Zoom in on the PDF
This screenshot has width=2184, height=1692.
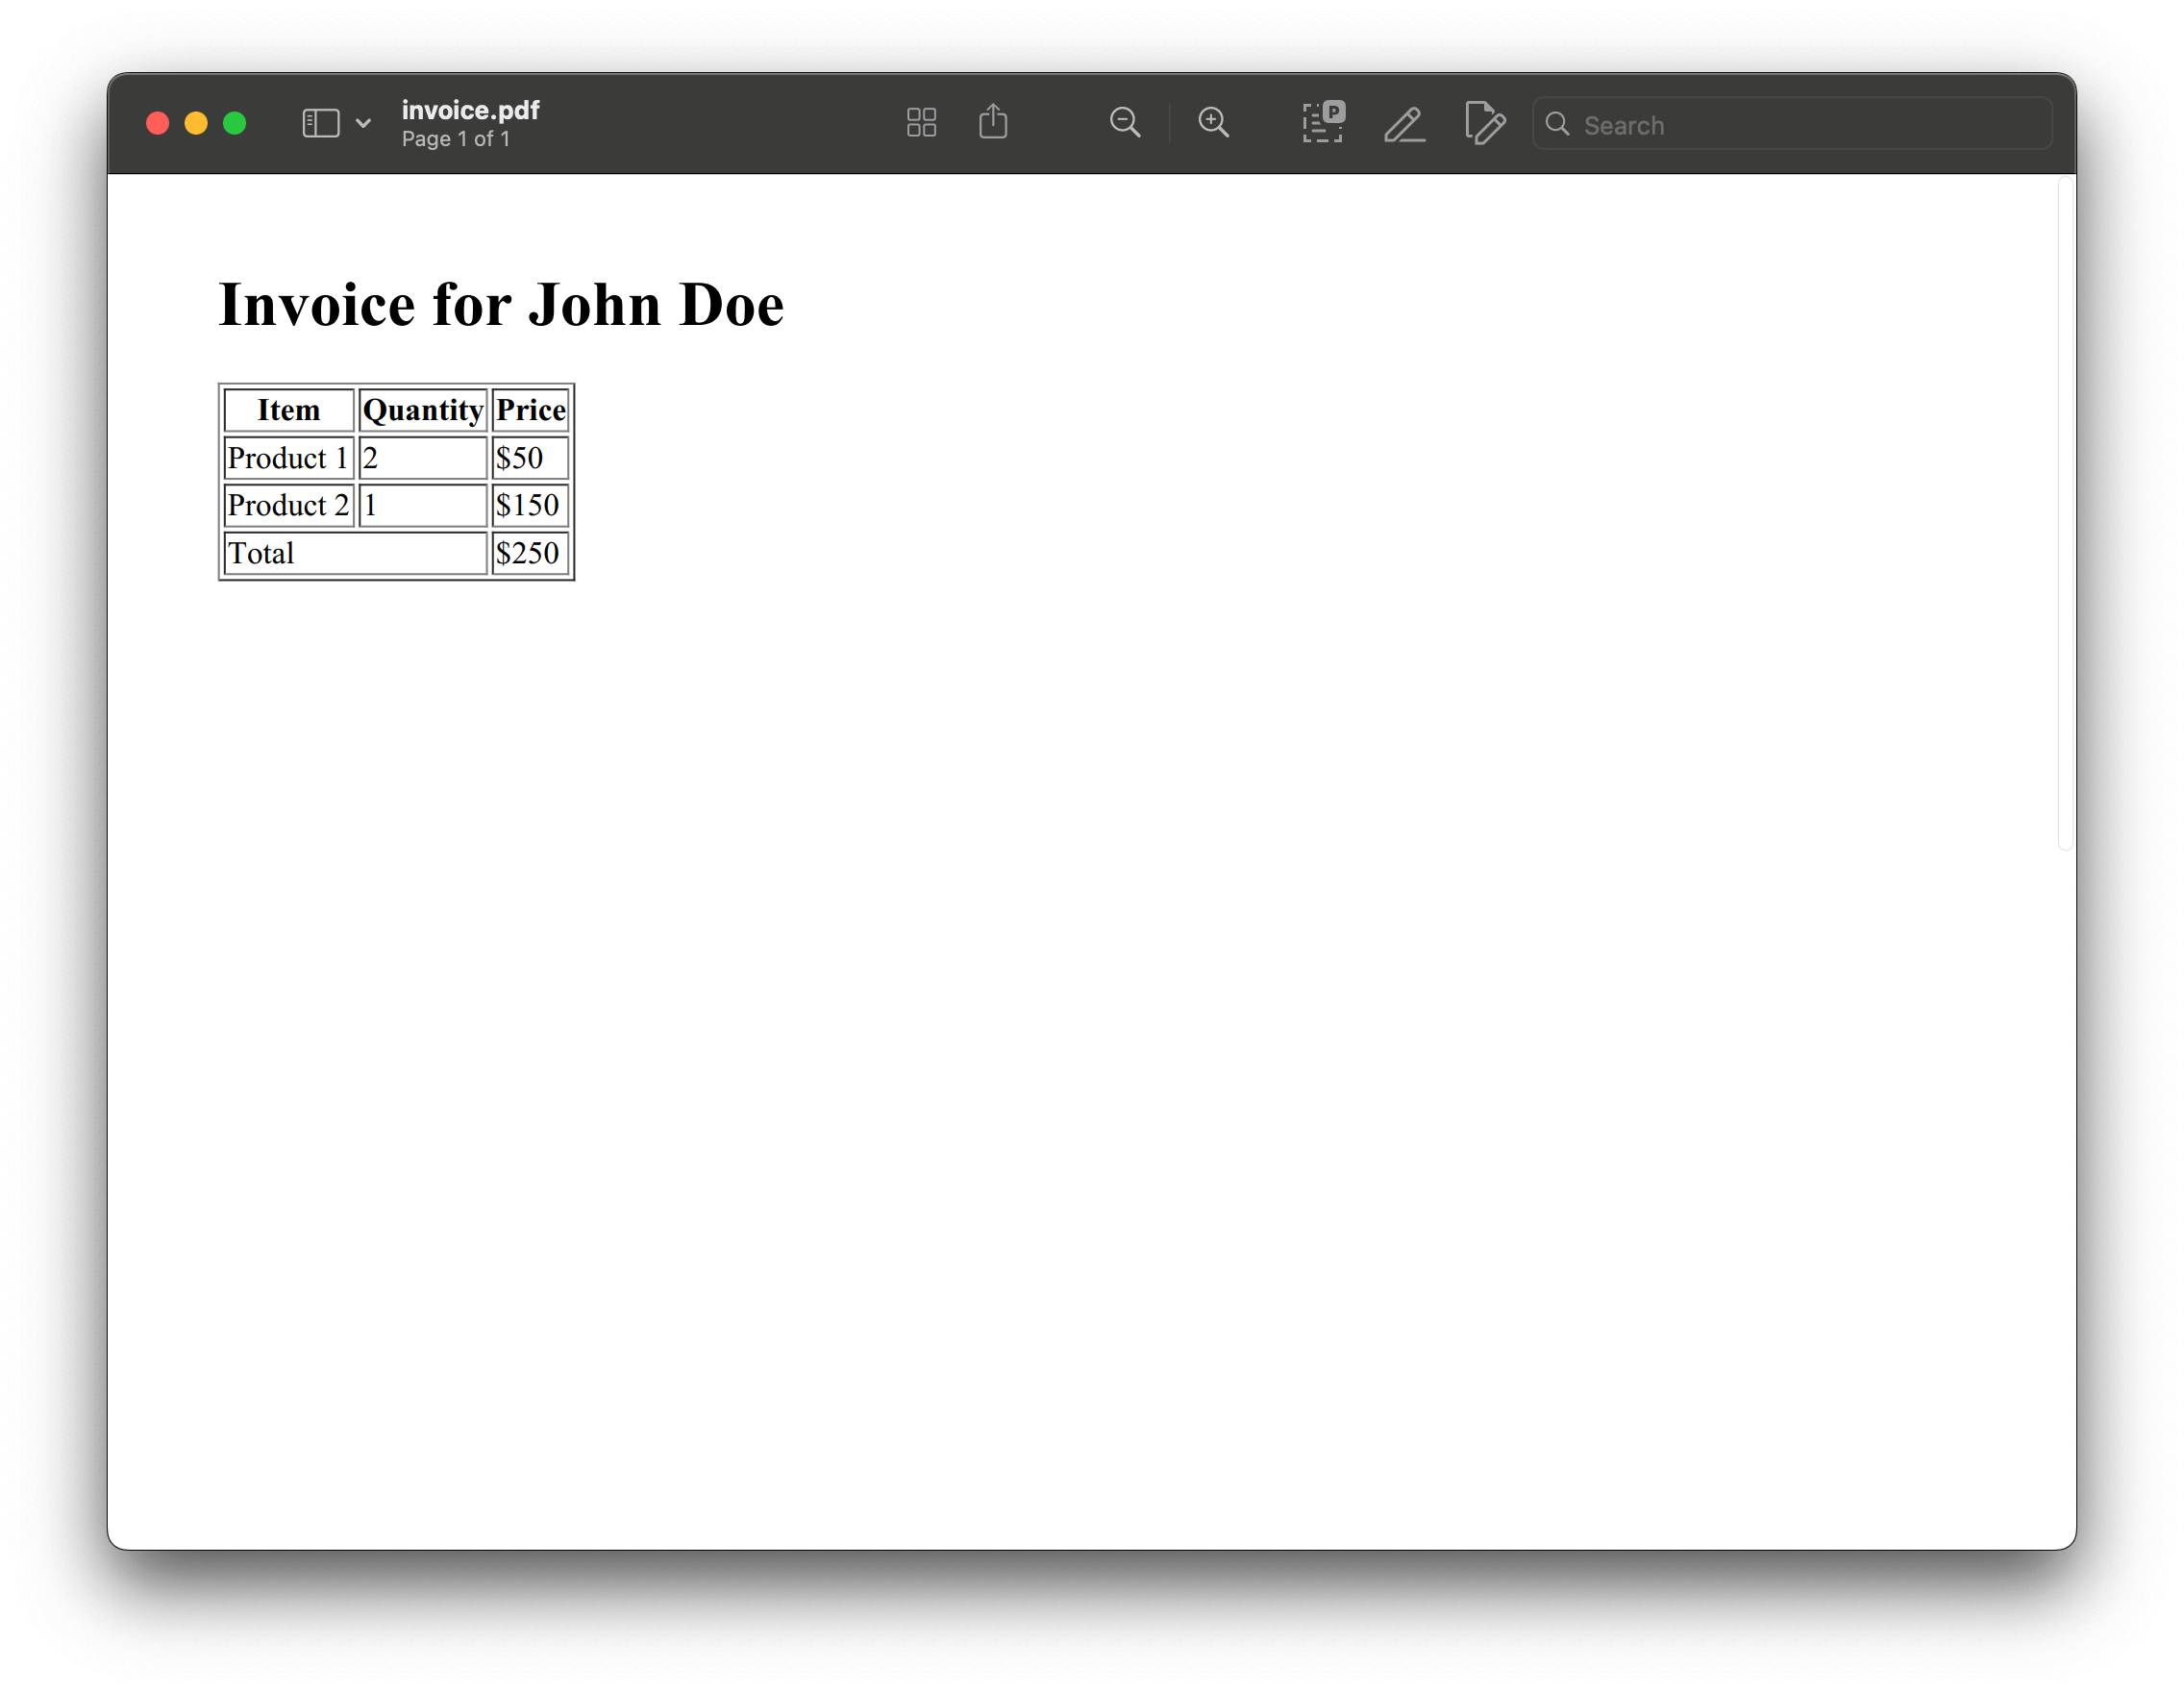tap(1212, 122)
